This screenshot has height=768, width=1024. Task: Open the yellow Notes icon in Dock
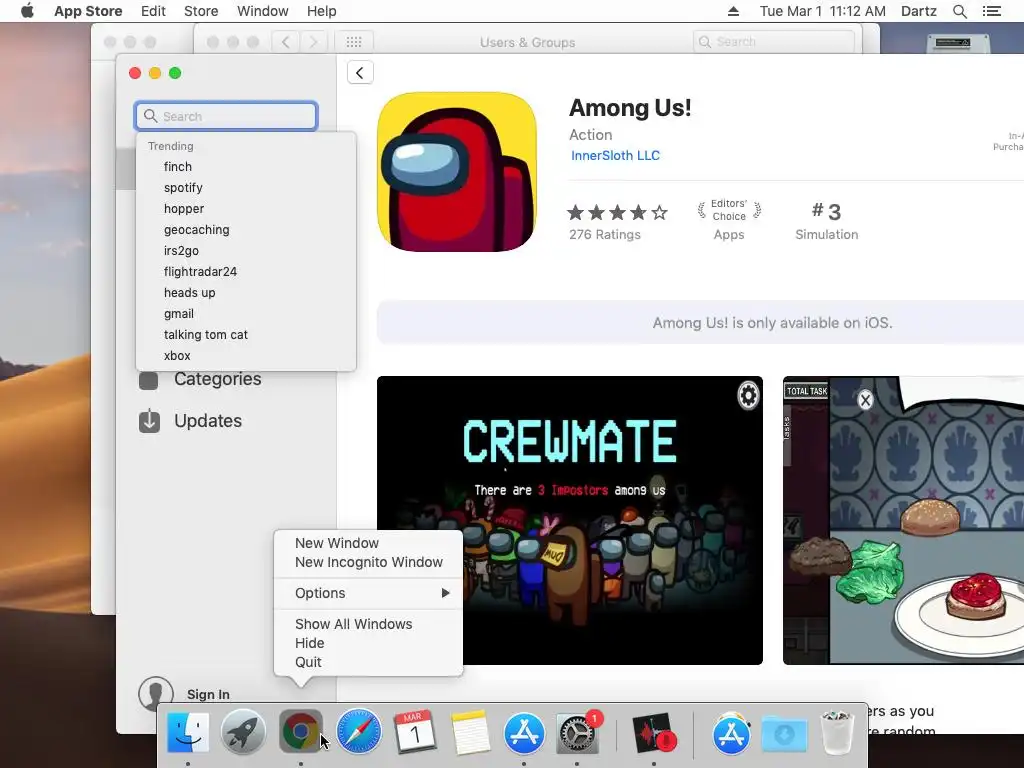[470, 732]
